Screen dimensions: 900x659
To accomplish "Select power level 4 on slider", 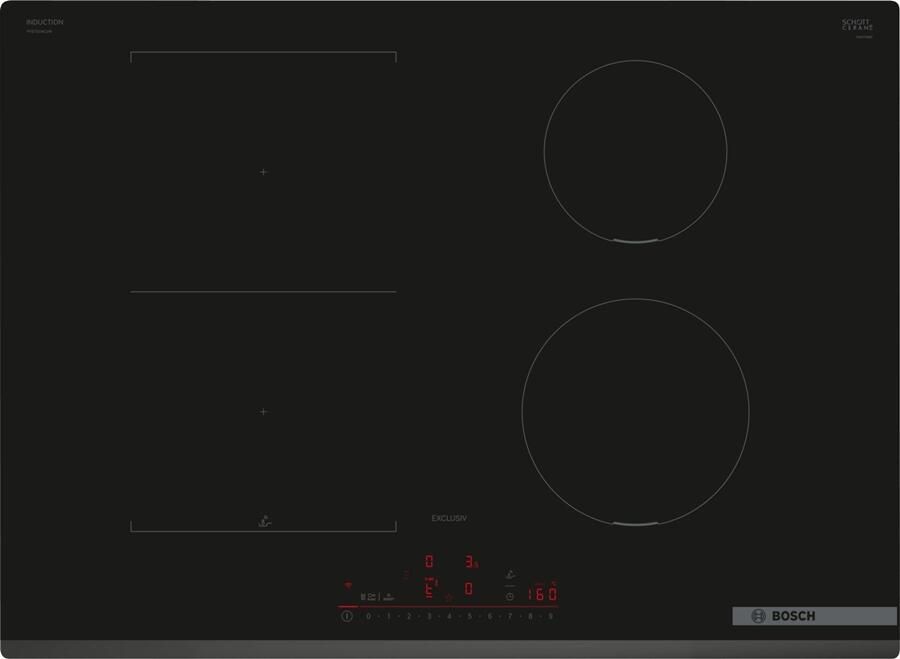I will (x=449, y=616).
